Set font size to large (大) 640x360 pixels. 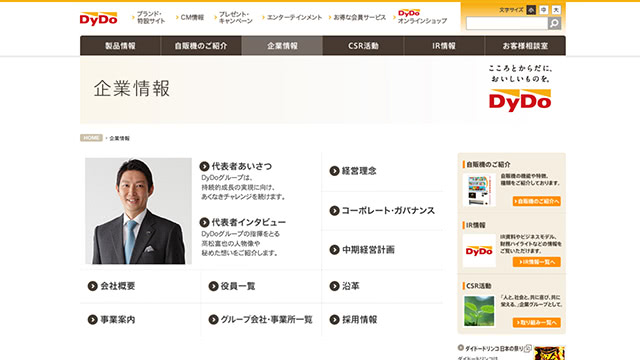[x=556, y=10]
